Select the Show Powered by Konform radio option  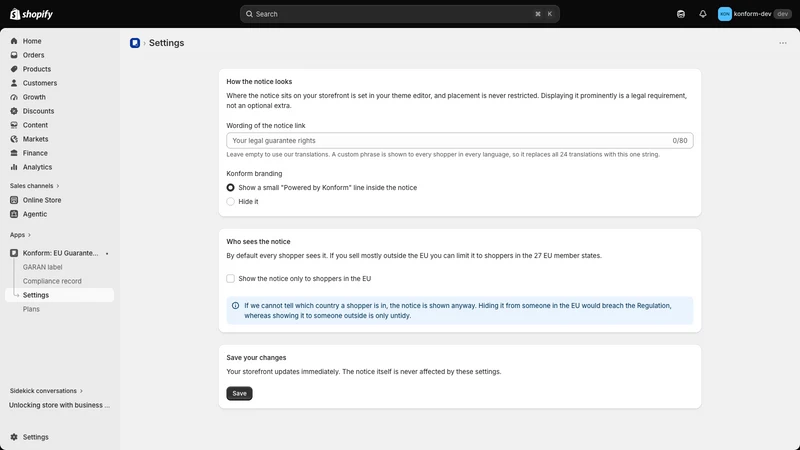click(231, 188)
